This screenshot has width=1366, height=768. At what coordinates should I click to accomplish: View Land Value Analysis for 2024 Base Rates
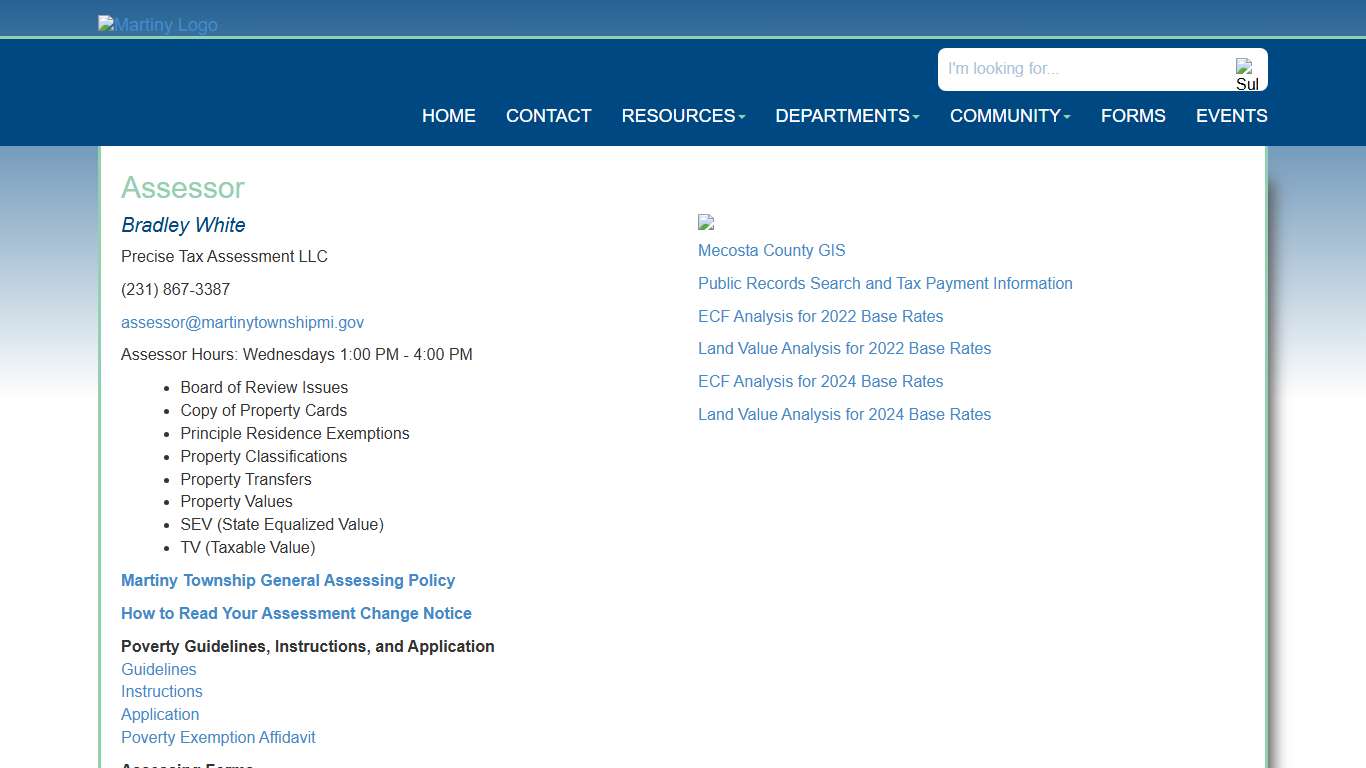coord(844,415)
